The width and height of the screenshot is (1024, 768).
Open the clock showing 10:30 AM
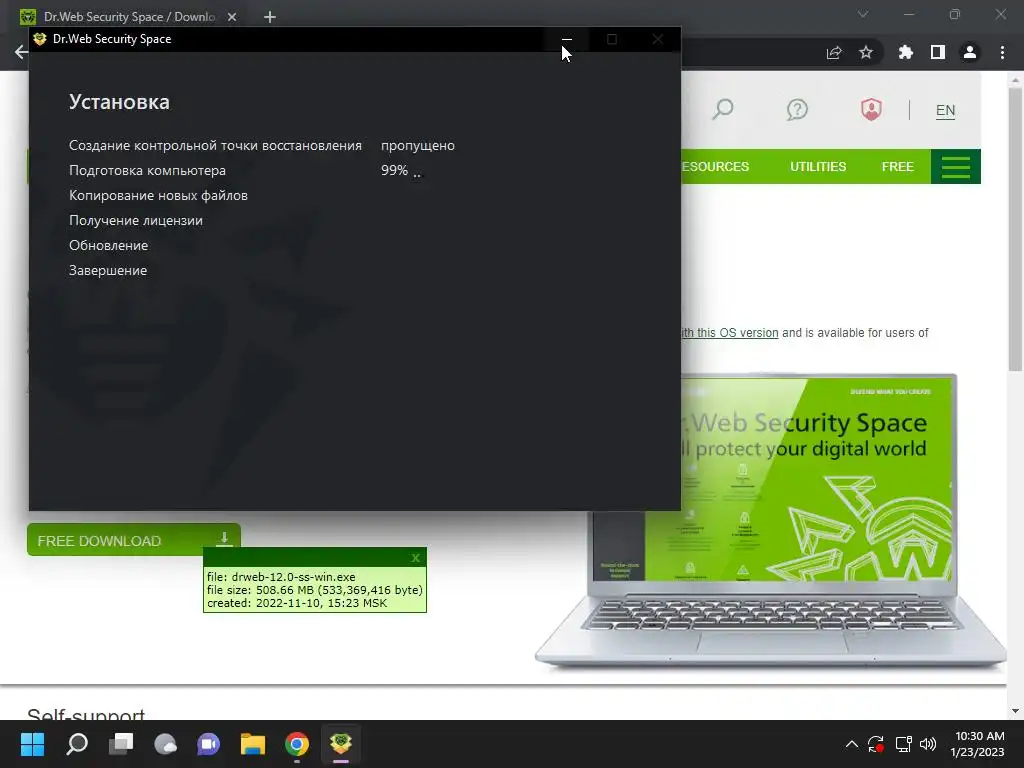click(x=977, y=744)
